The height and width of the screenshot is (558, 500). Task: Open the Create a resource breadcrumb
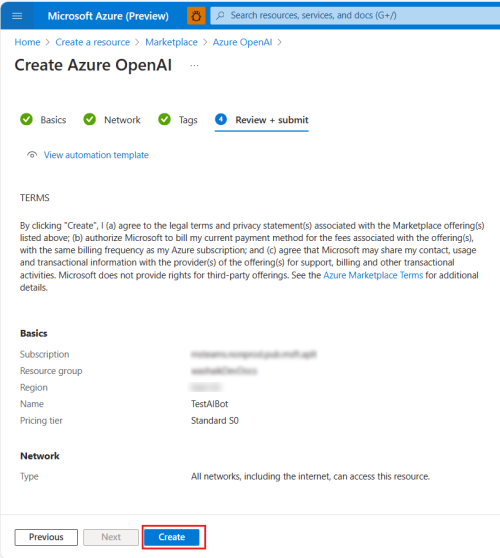tap(93, 42)
